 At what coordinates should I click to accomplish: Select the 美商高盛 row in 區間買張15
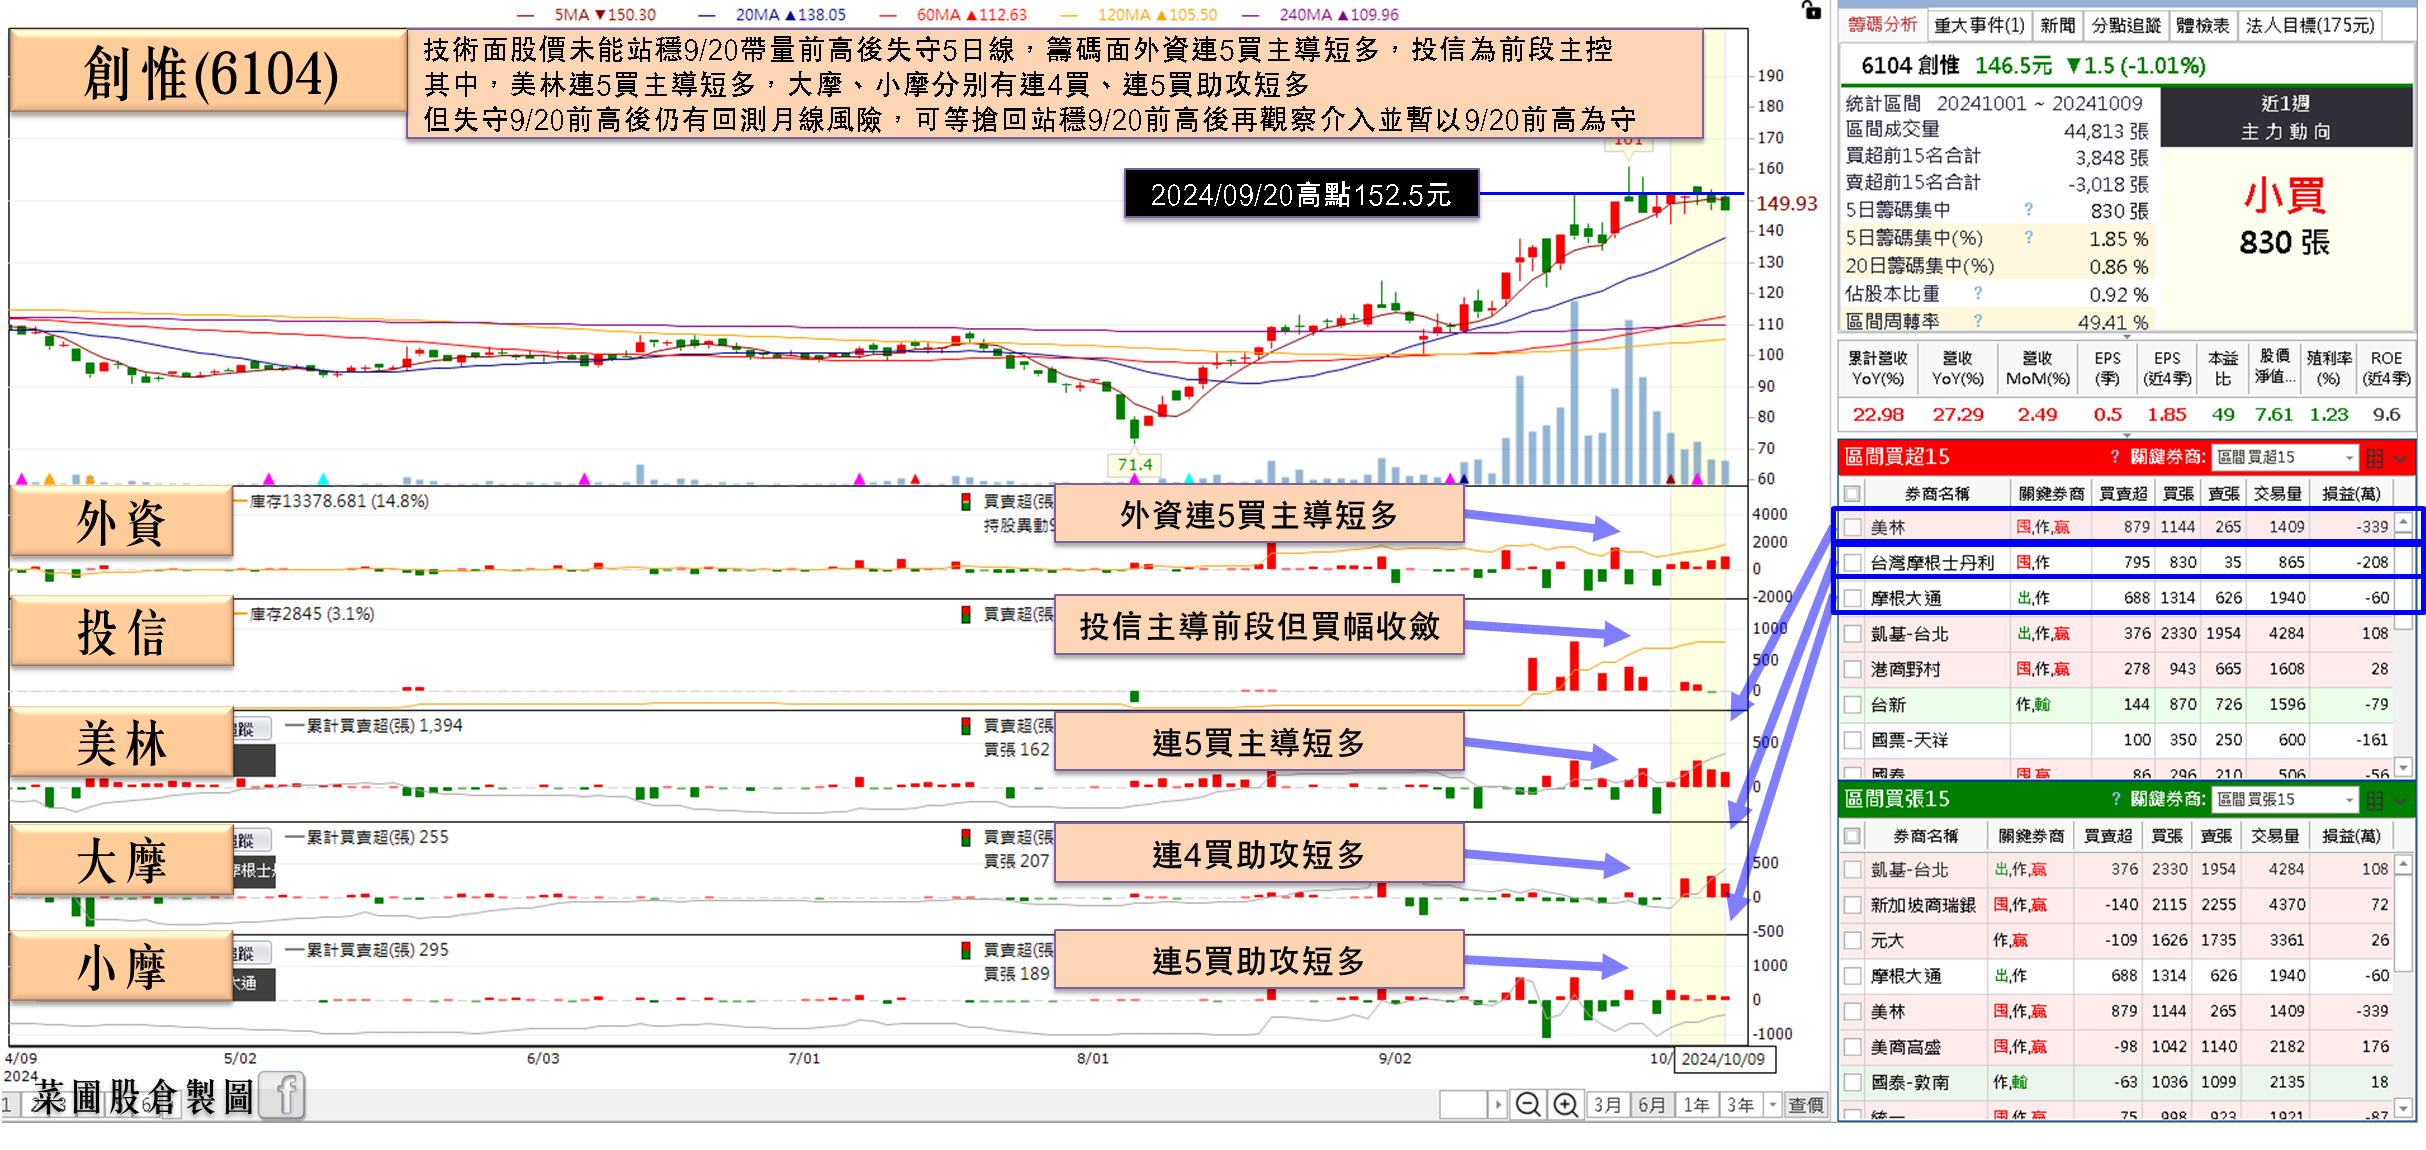pyautogui.click(x=2115, y=1047)
